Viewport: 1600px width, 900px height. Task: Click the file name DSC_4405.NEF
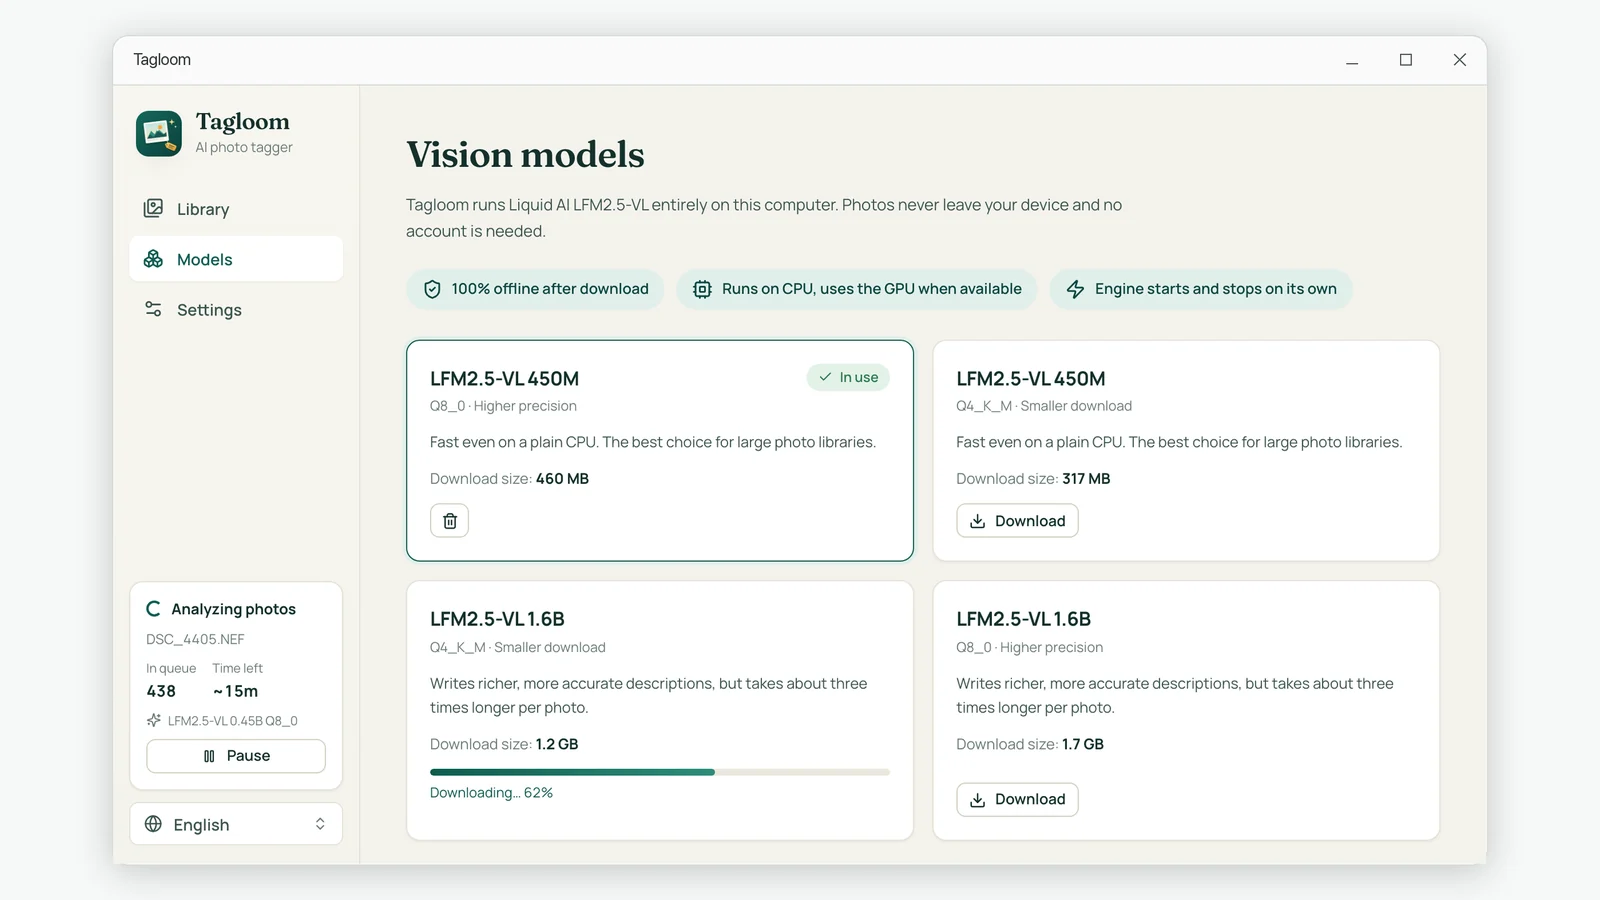click(x=195, y=639)
